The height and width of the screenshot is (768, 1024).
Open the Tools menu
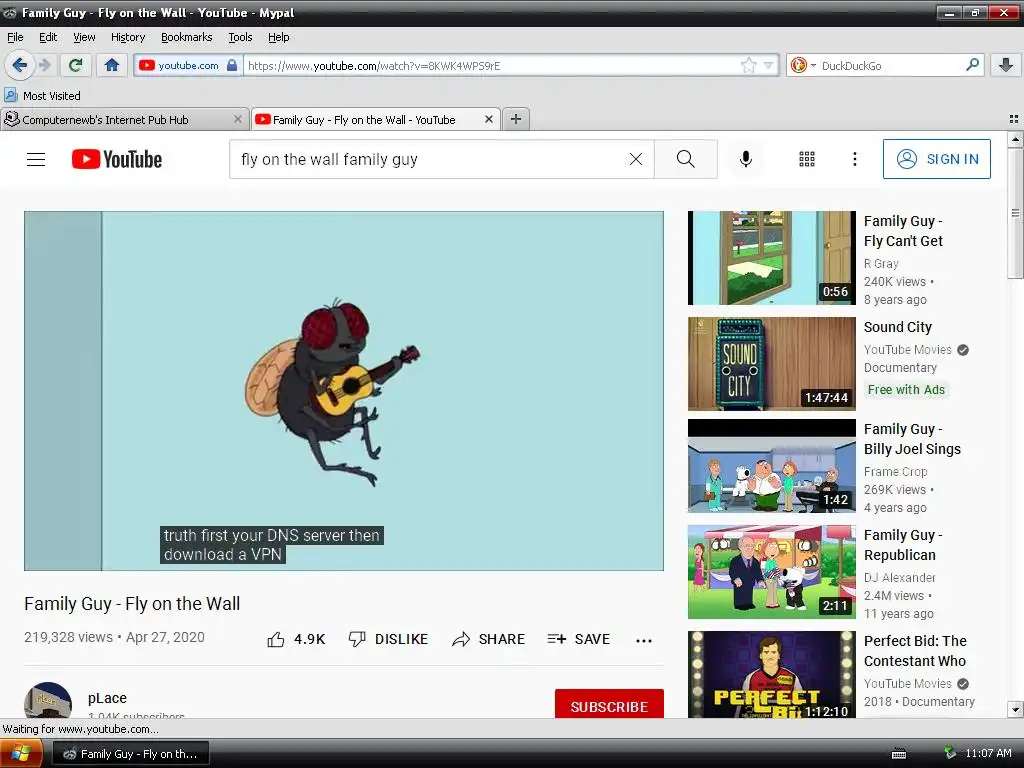pyautogui.click(x=240, y=37)
